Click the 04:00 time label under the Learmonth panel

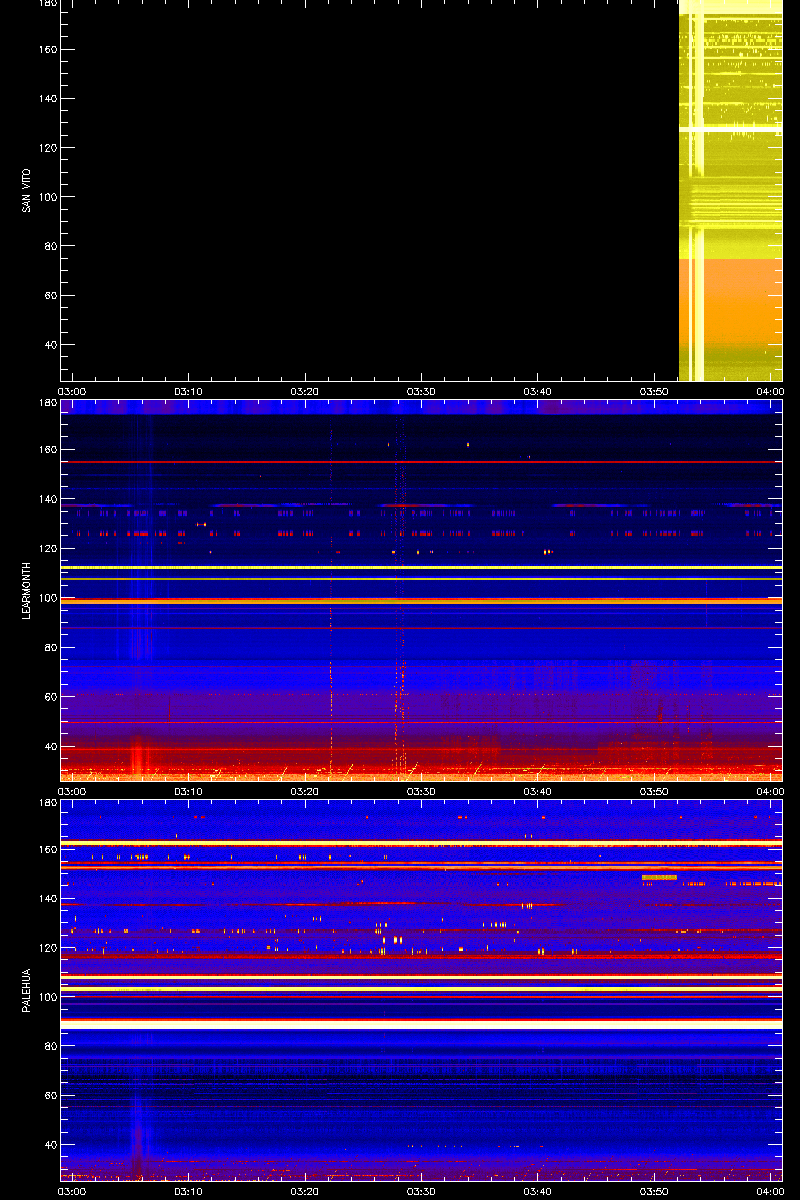(770, 791)
